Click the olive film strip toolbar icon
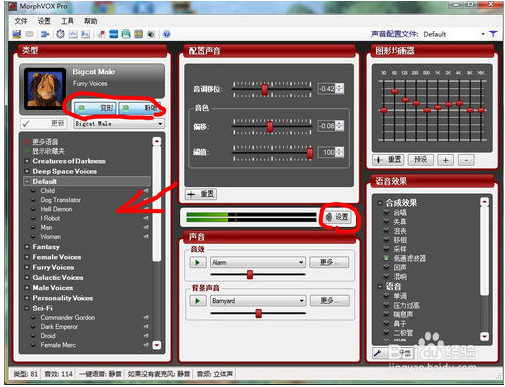Screen dimensions: 505x387 point(138,34)
